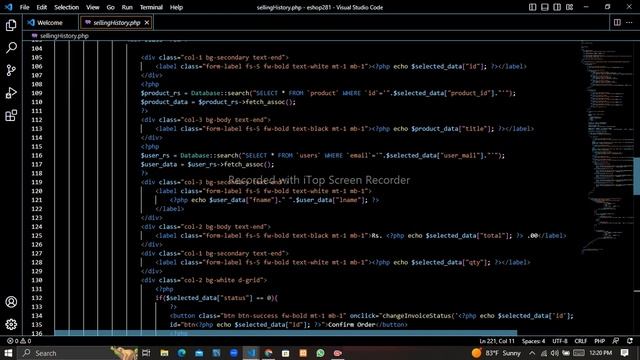The height and width of the screenshot is (360, 640).
Task: Click the vertical scrollbar thumb in editor
Action: coord(636,176)
